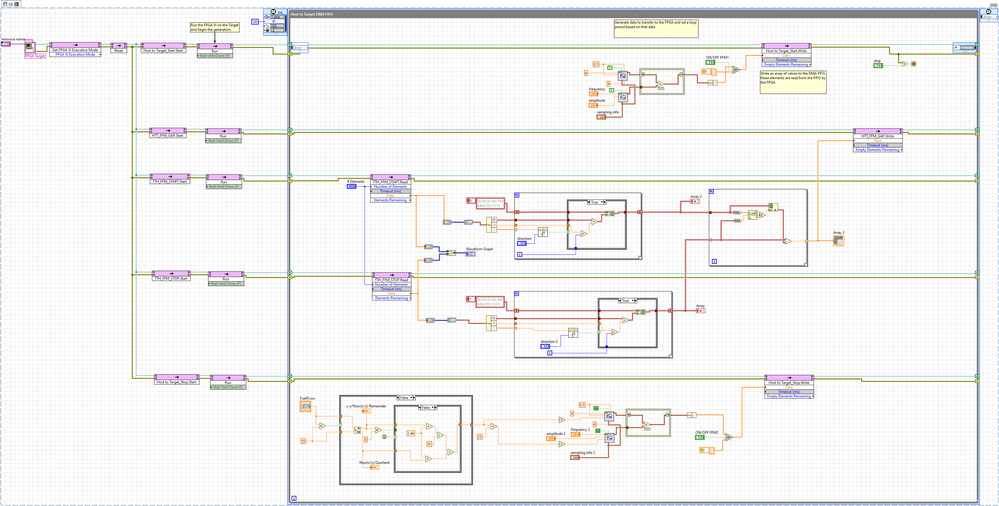Click the Select function next to ON/OFF FPM2
This screenshot has width=999, height=506.
729,437
